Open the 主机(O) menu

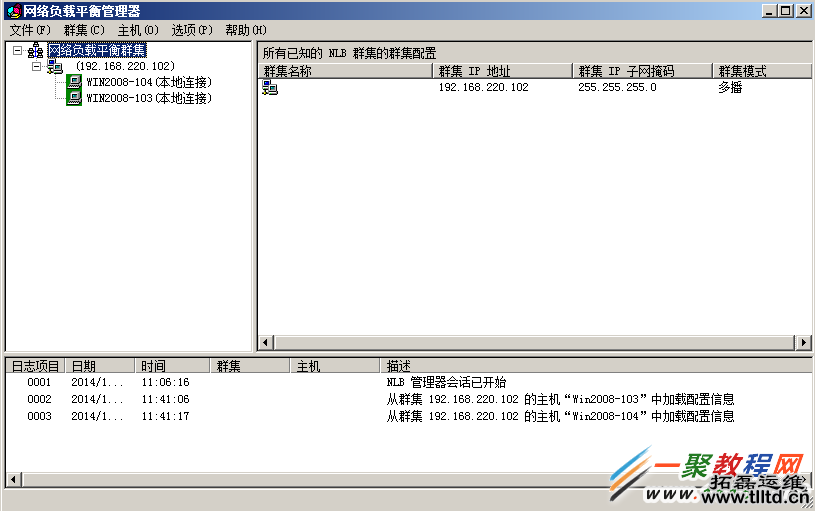(x=138, y=30)
